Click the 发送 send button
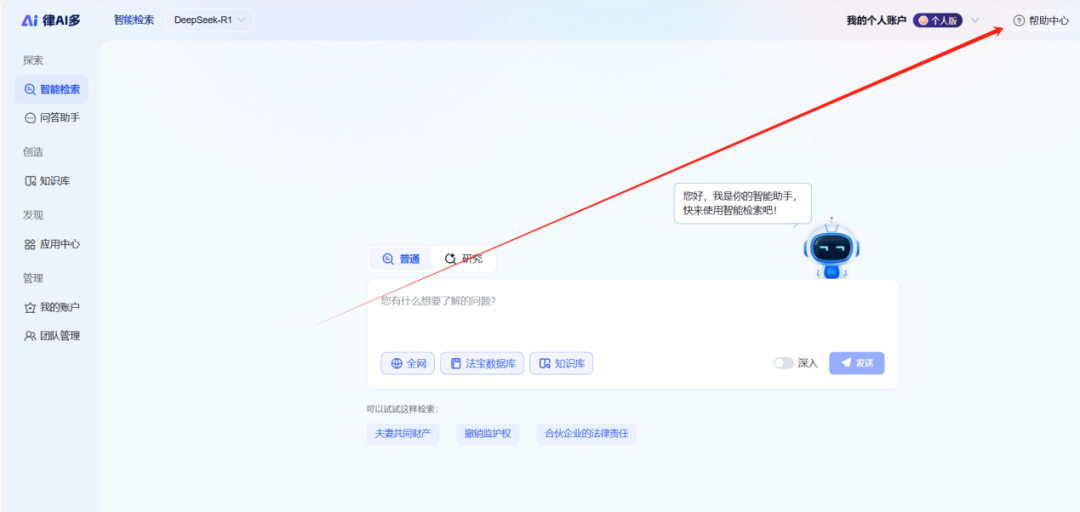Viewport: 1080px width, 512px height. [x=857, y=363]
